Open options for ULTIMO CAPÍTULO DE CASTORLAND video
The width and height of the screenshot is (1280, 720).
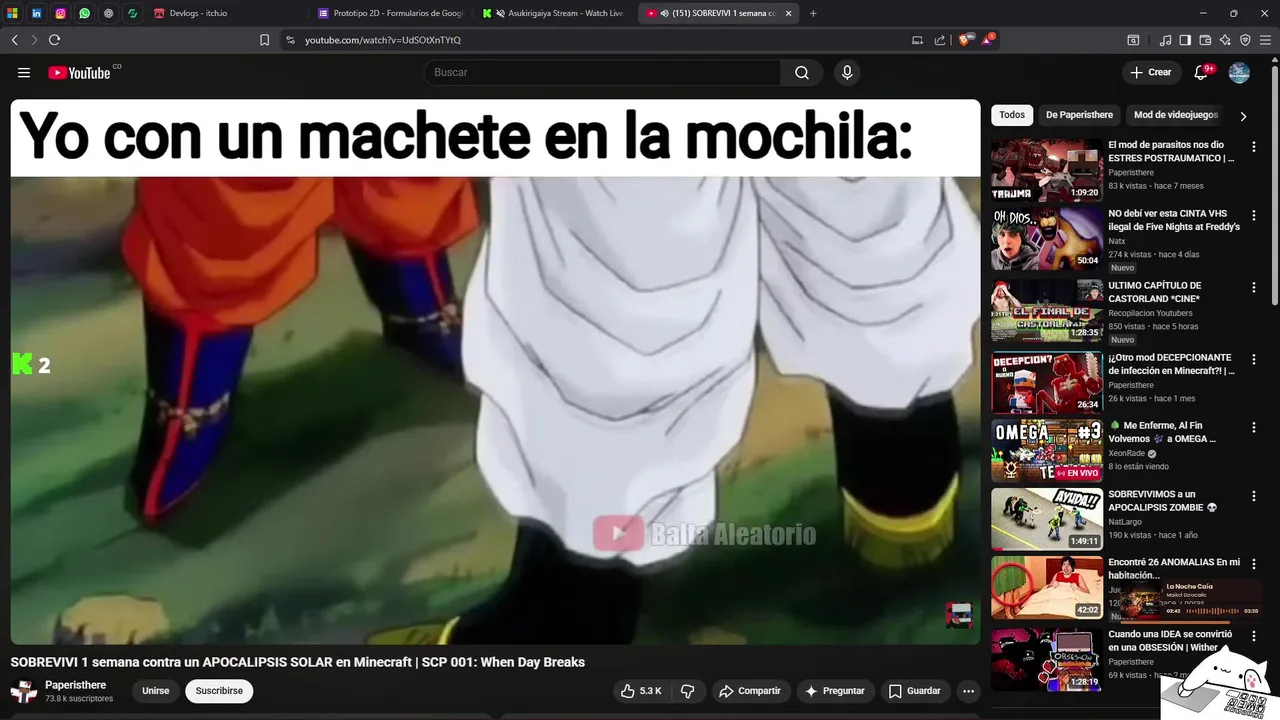tap(1253, 287)
